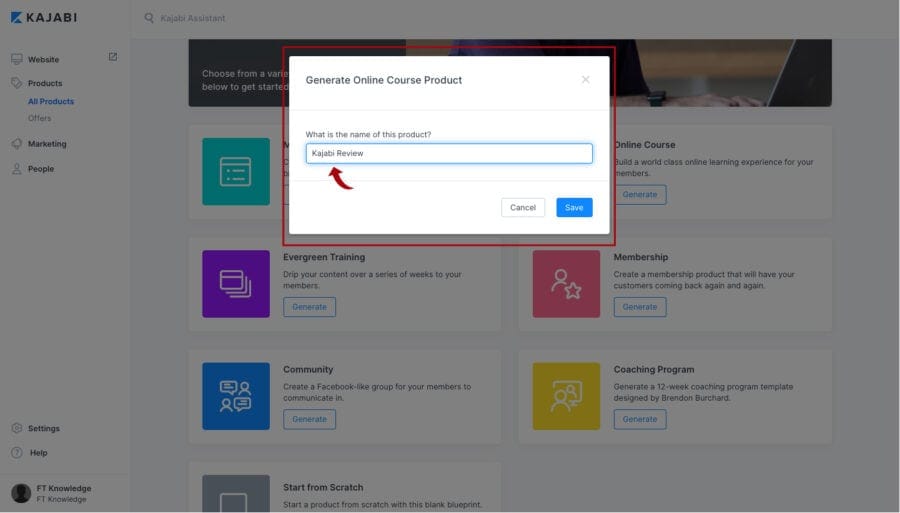Cancel the product creation dialog

(523, 207)
